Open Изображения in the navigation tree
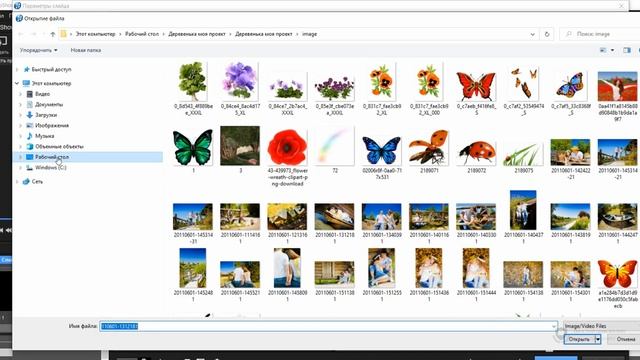640x360 pixels. coord(52,126)
